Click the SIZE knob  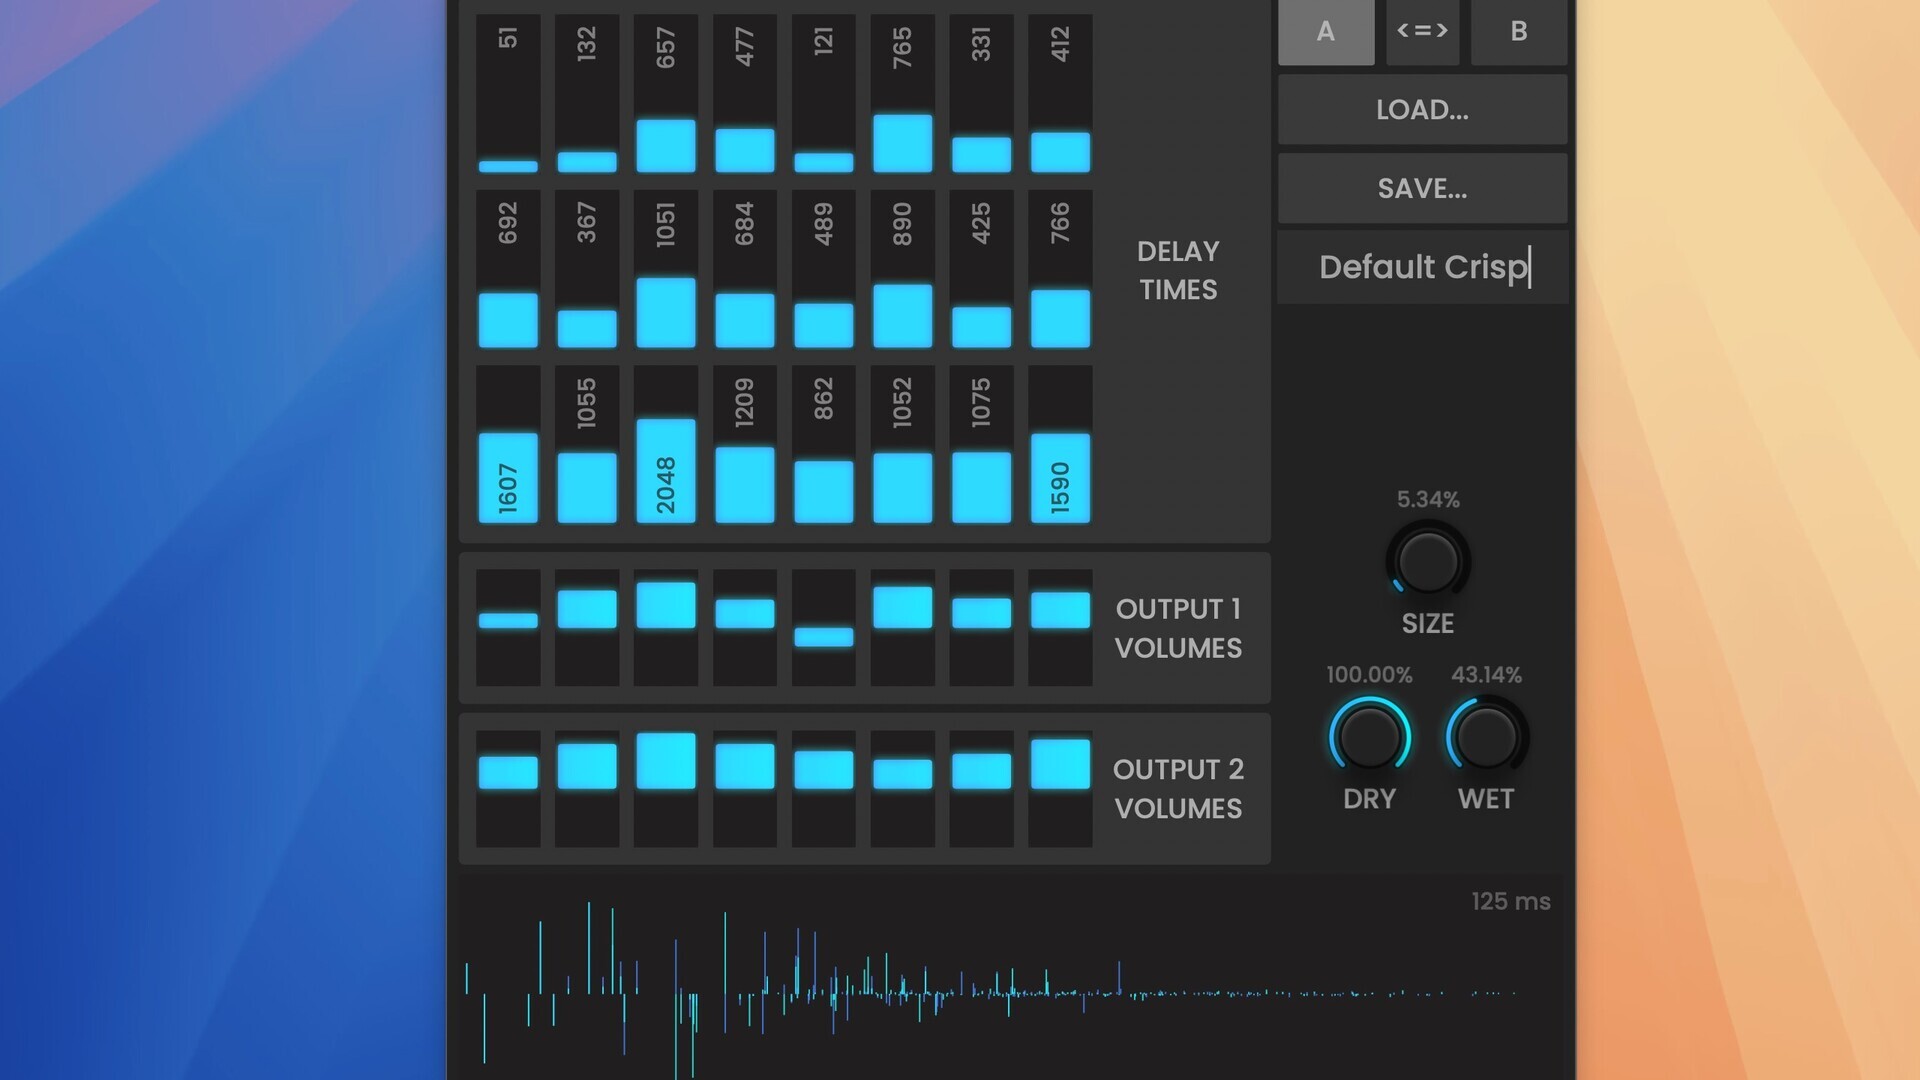1427,561
